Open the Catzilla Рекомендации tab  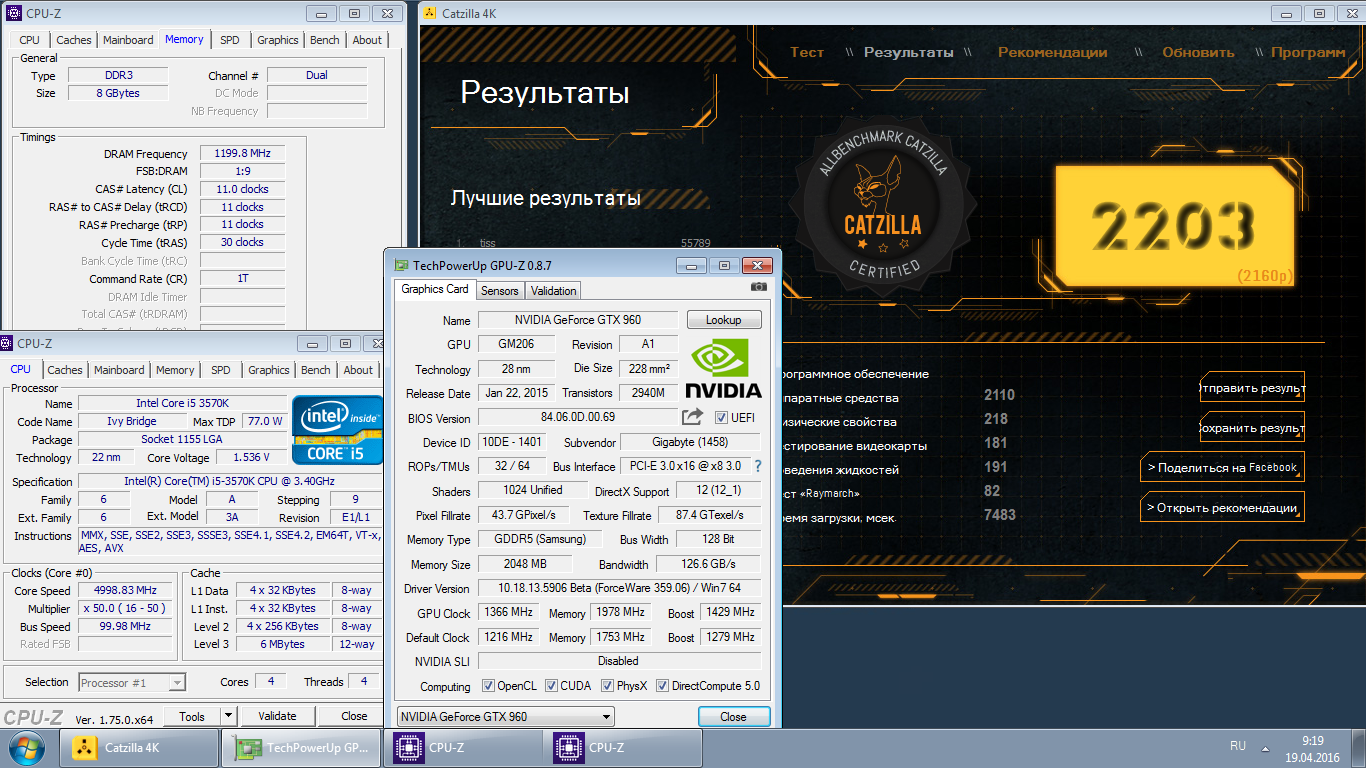(1052, 52)
